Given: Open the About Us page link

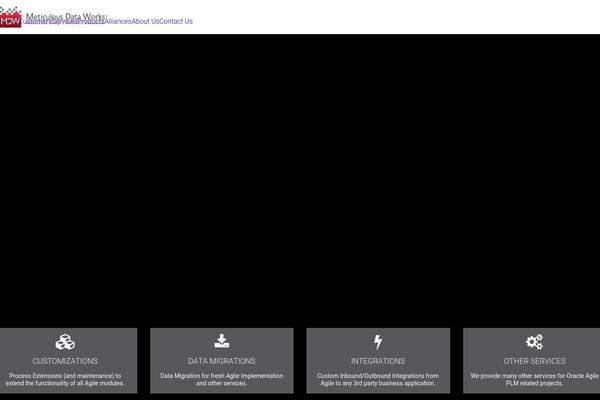Looking at the screenshot, I should [x=145, y=21].
